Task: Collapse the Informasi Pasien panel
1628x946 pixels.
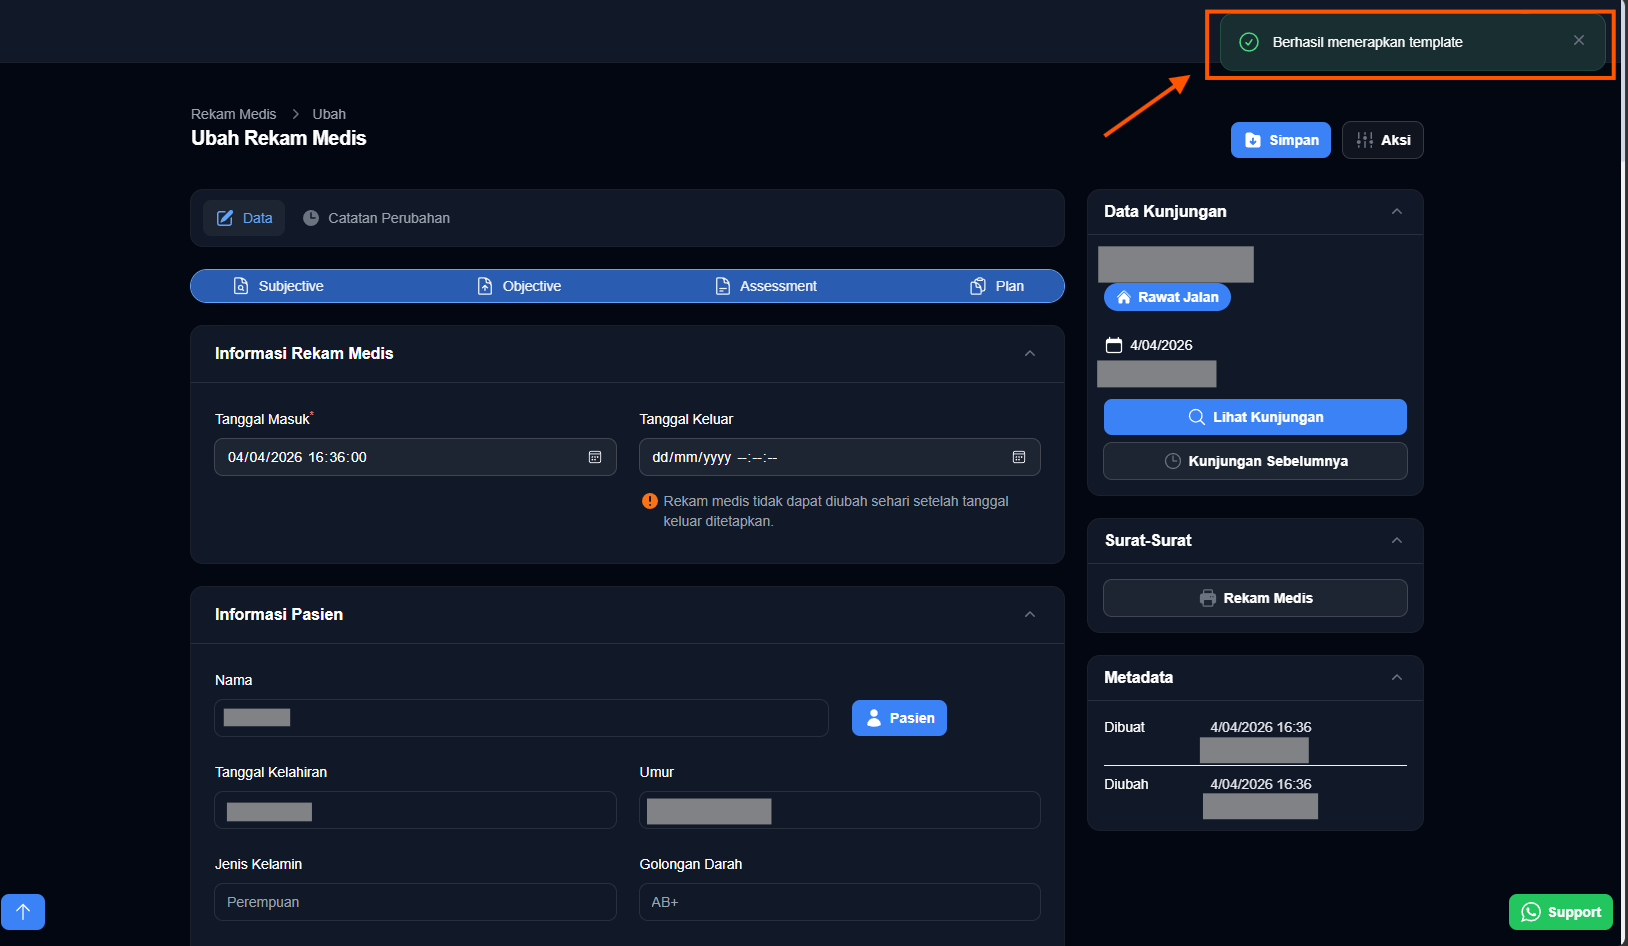Action: 1030,615
